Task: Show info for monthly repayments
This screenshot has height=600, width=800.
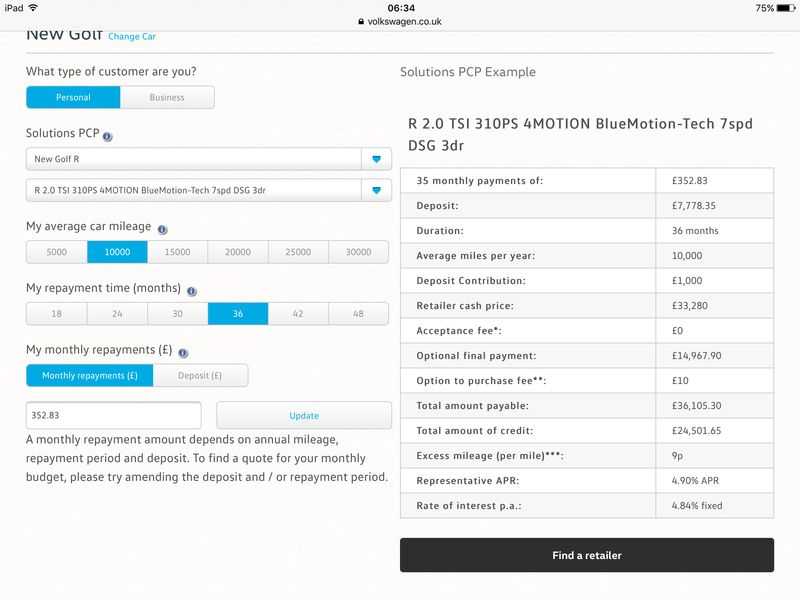Action: point(183,353)
